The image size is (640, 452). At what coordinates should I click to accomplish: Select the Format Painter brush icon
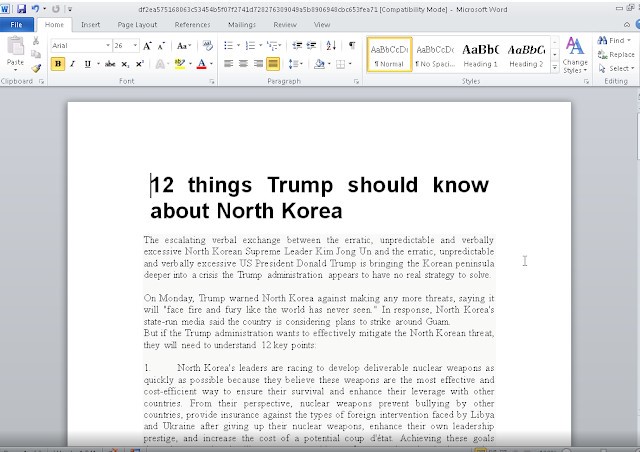(x=37, y=68)
